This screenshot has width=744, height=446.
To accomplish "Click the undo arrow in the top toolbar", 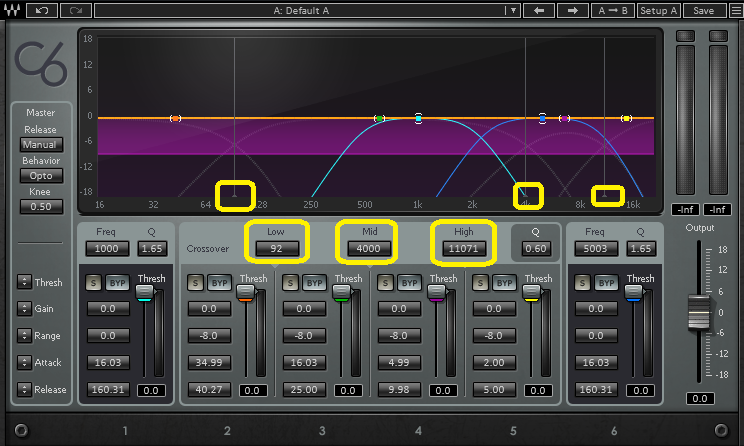I will tap(41, 10).
